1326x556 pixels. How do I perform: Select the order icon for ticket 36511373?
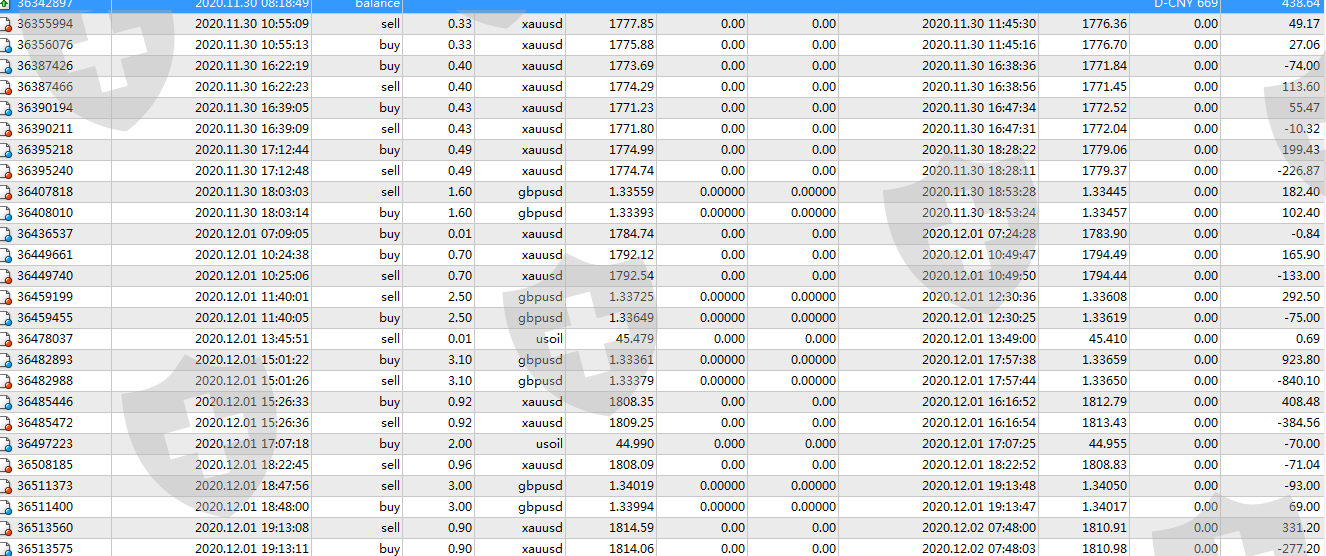pyautogui.click(x=6, y=486)
